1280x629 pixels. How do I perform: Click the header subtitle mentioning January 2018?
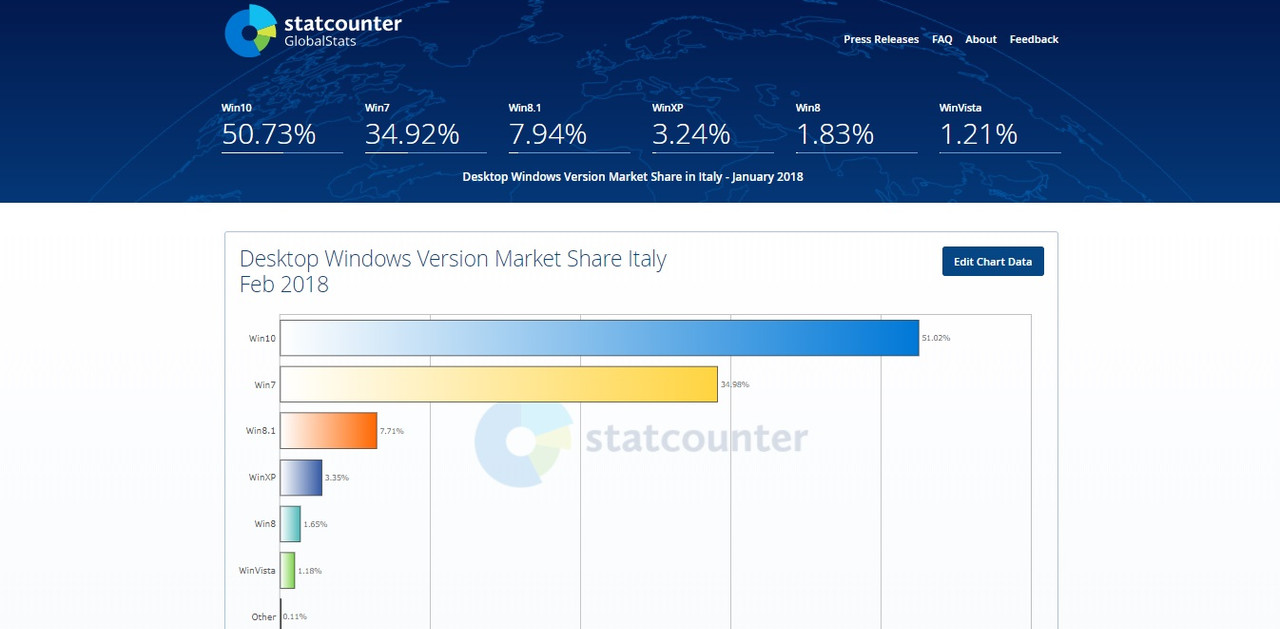tap(633, 177)
